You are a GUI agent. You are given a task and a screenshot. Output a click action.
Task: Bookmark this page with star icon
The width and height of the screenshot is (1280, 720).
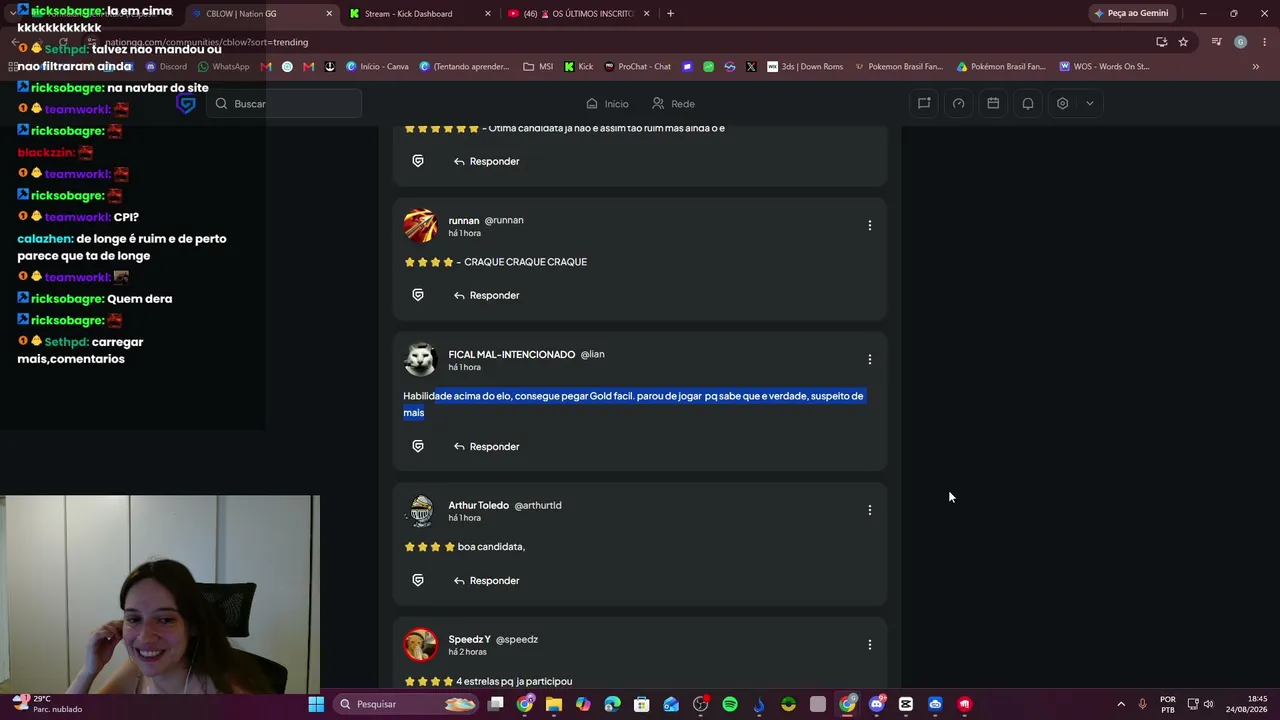(1183, 42)
